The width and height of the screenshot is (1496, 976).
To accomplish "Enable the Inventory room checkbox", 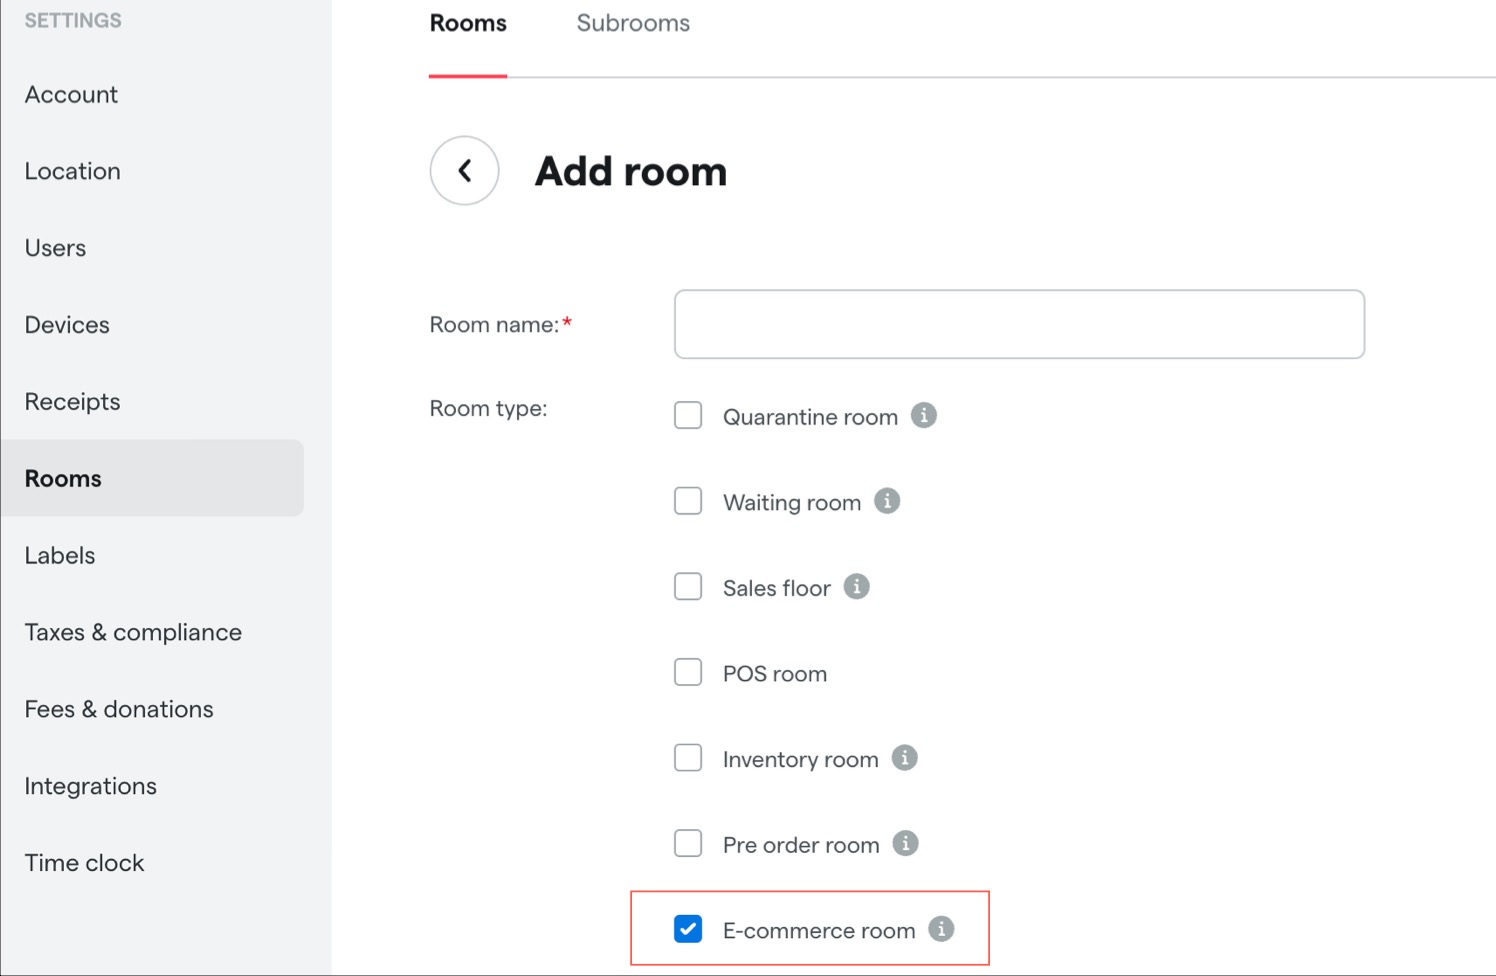I will (688, 758).
